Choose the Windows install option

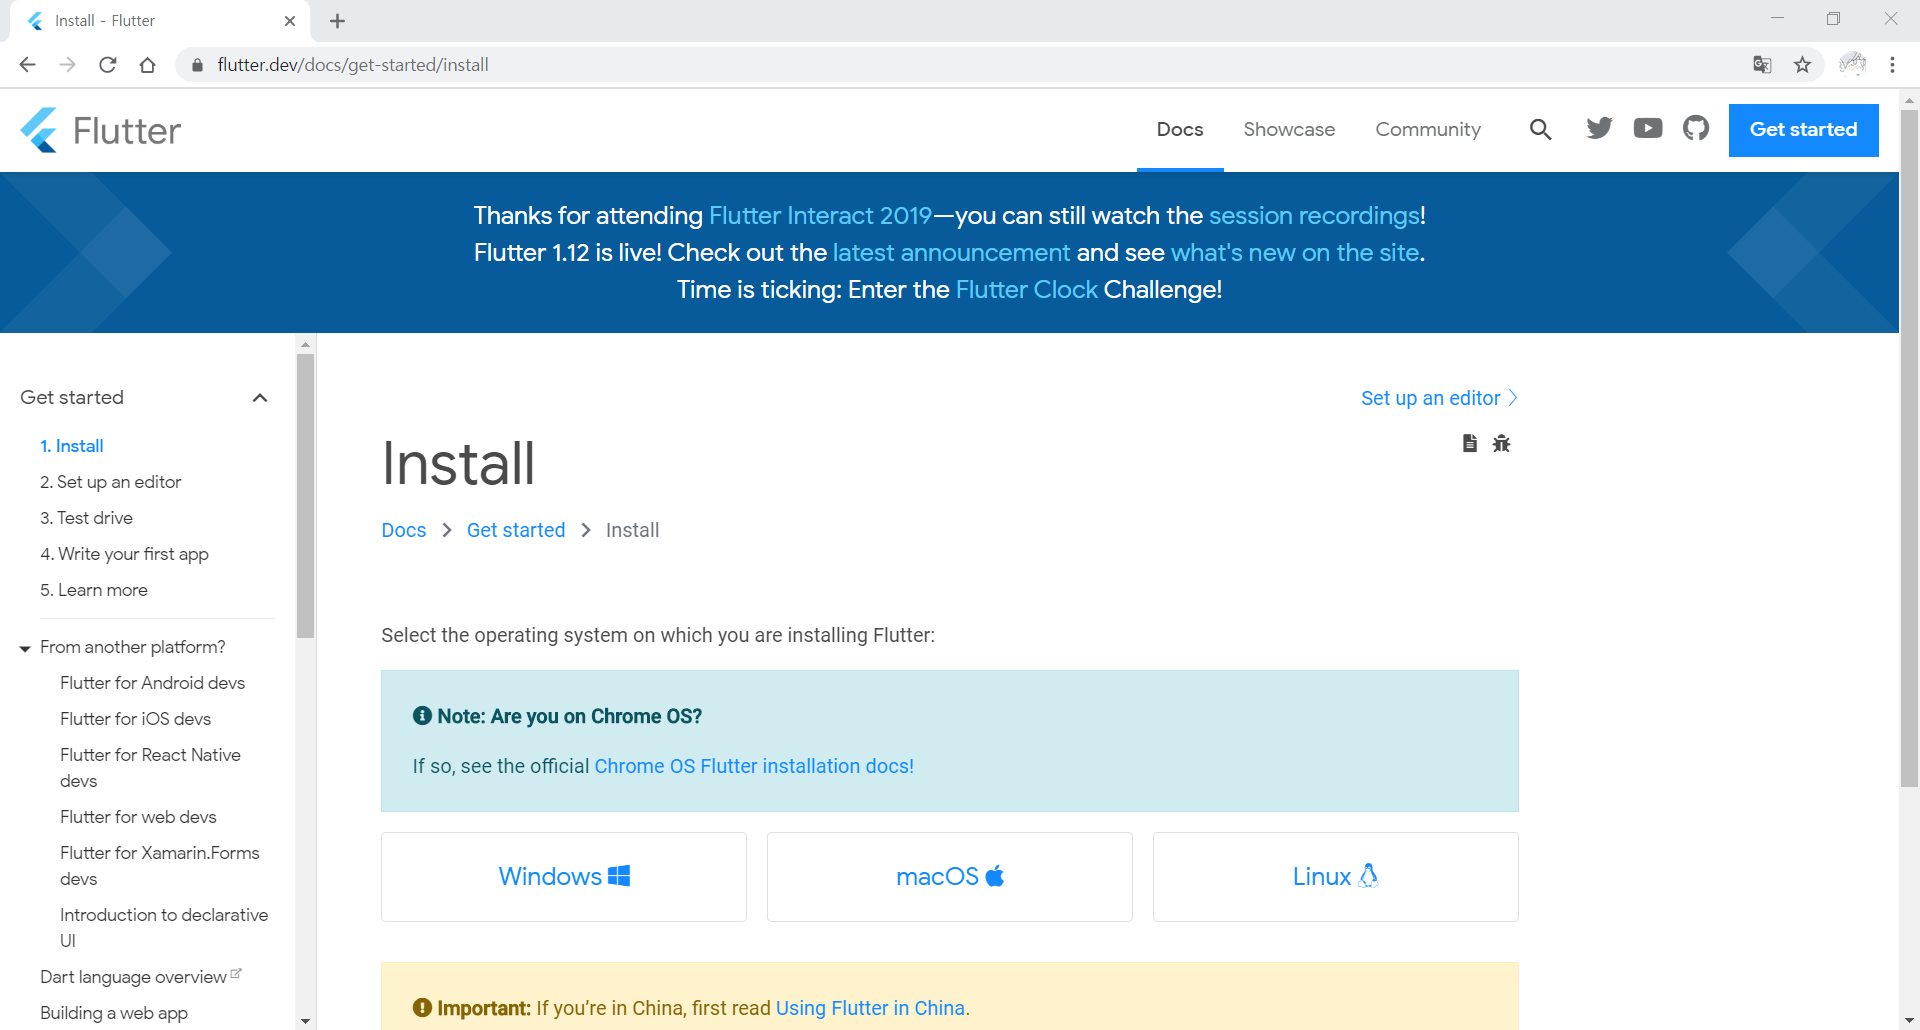tap(564, 877)
